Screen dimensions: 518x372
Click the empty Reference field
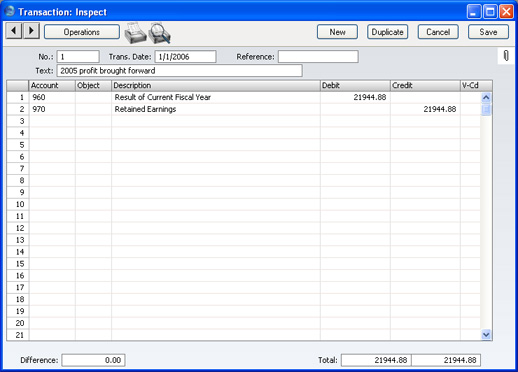click(318, 57)
